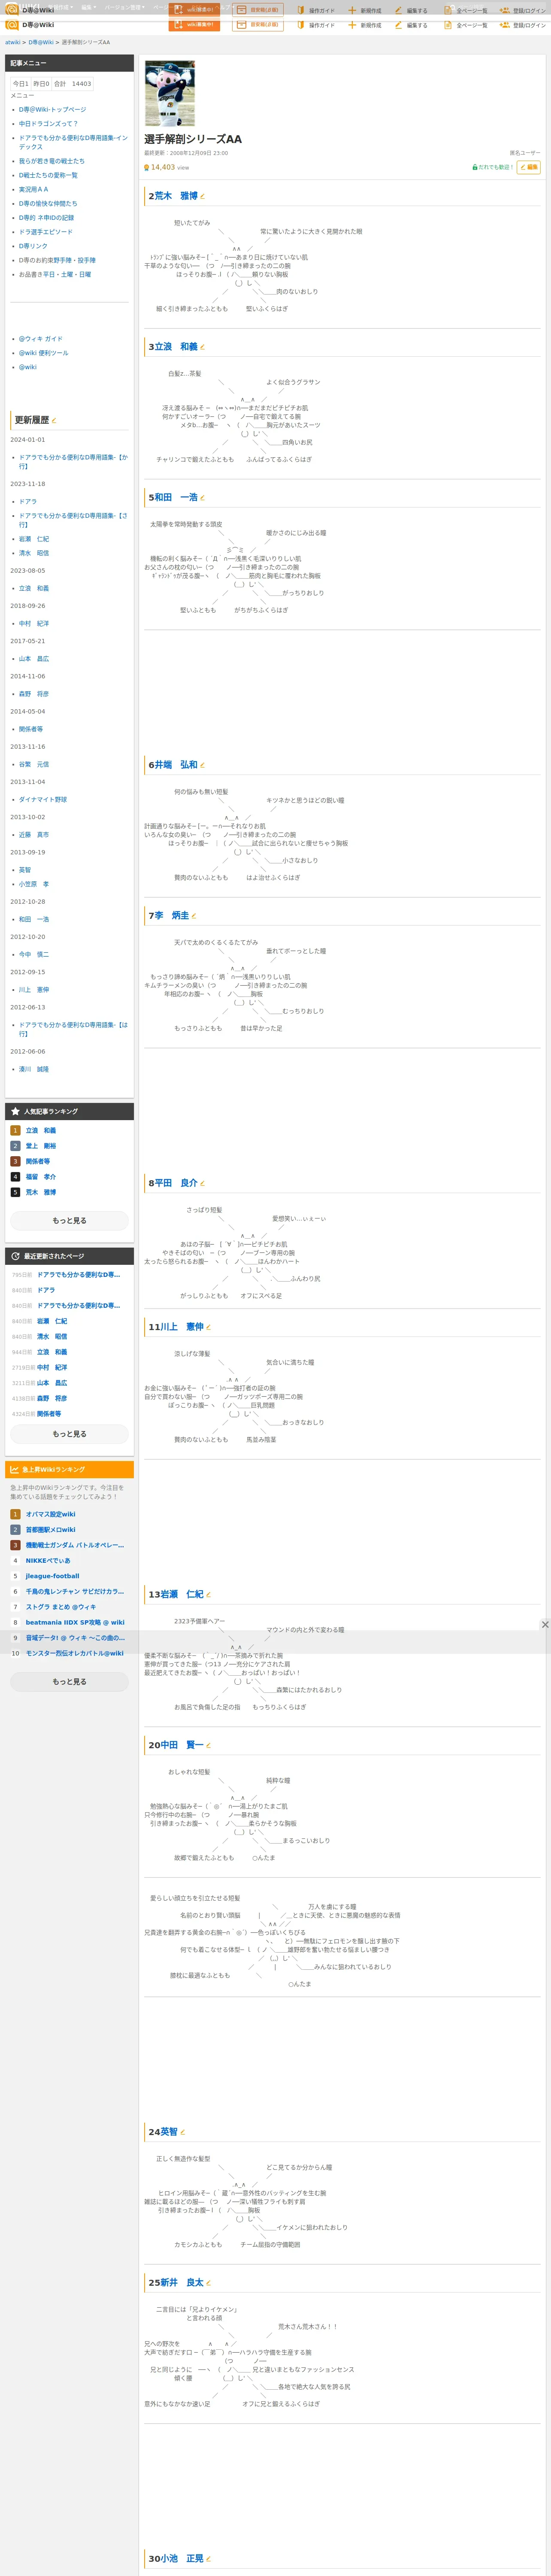Screen dimensions: 551x2576
Task: Open atwiki breadcrumb link
Action: pyautogui.click(x=13, y=43)
